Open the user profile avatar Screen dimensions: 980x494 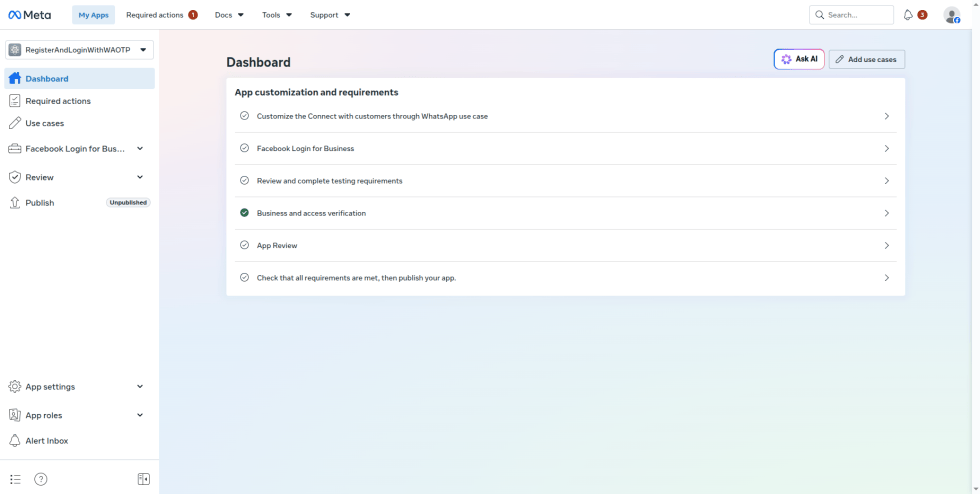[951, 15]
